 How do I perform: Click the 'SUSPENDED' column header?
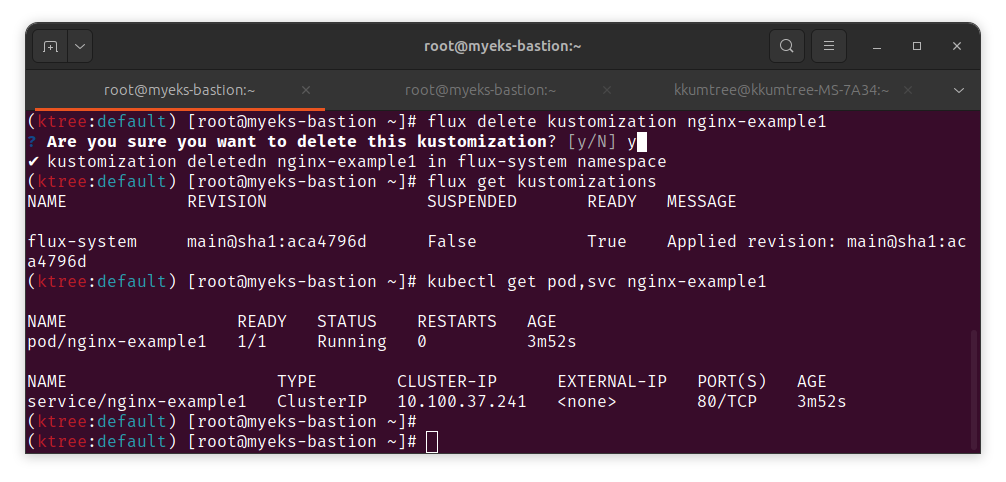pyautogui.click(x=472, y=202)
